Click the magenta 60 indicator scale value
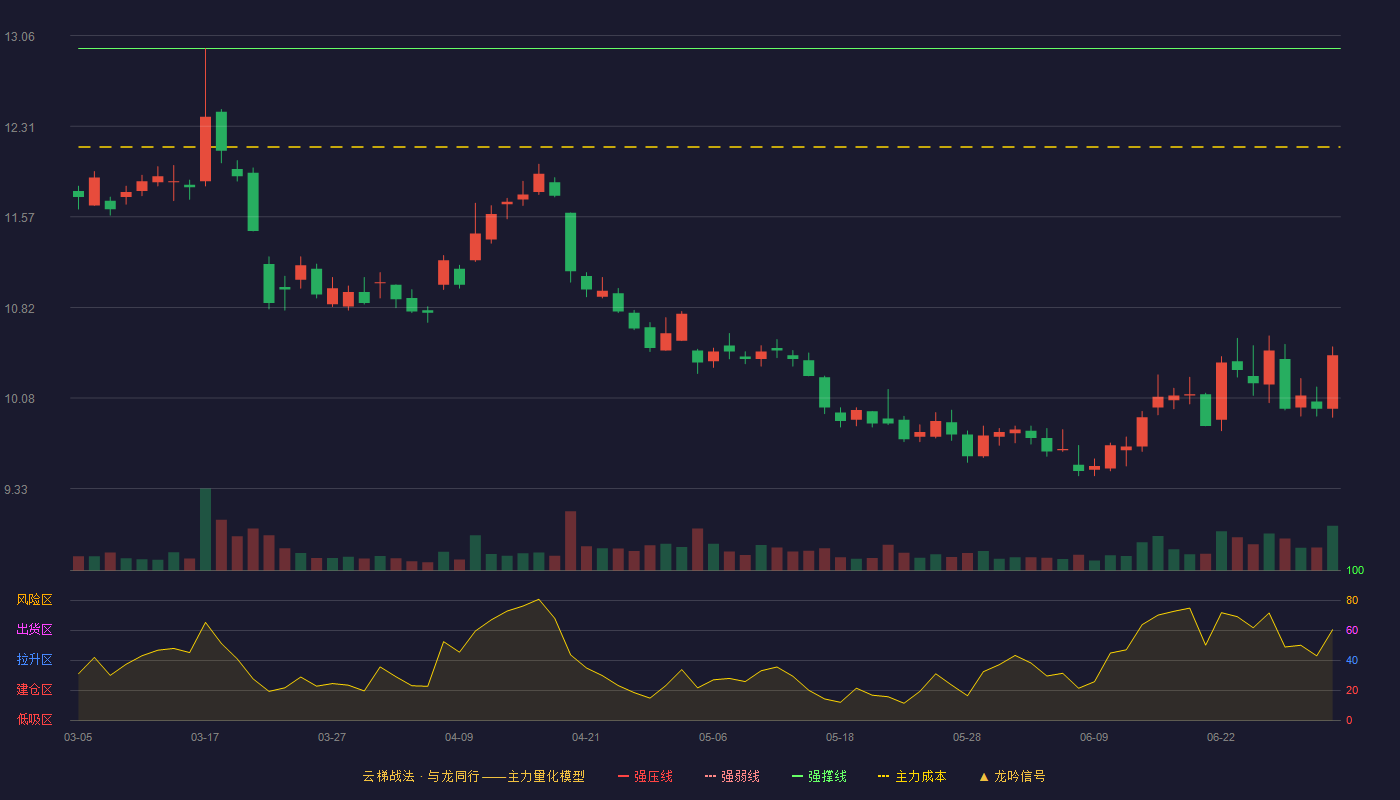This screenshot has height=800, width=1400. pos(1352,630)
